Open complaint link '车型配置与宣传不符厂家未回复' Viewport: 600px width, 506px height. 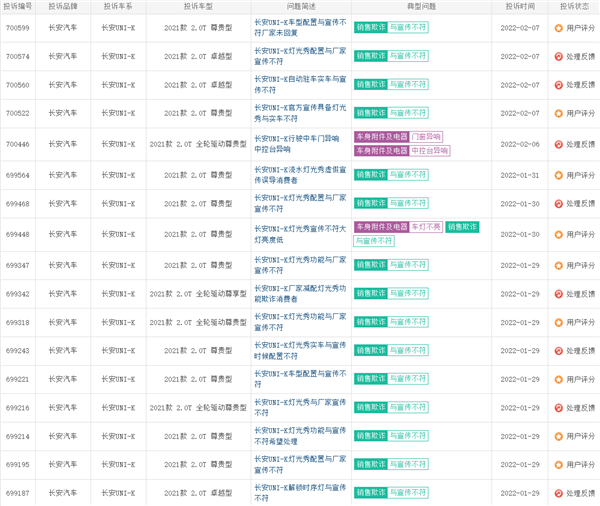300,28
